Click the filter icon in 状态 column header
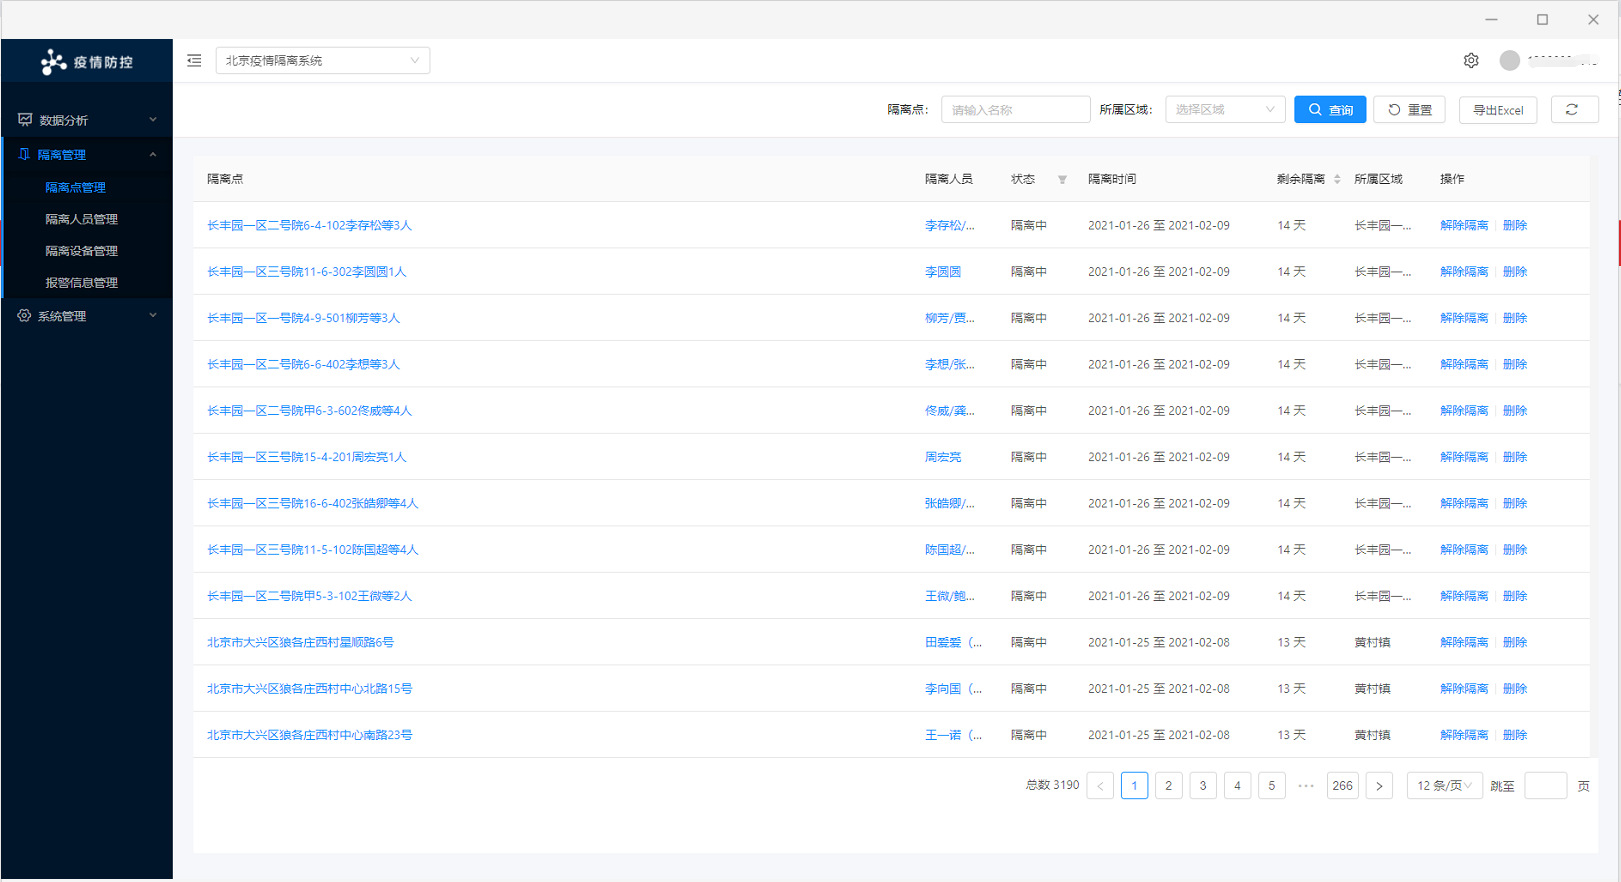Viewport: 1621px width, 882px height. (x=1062, y=180)
